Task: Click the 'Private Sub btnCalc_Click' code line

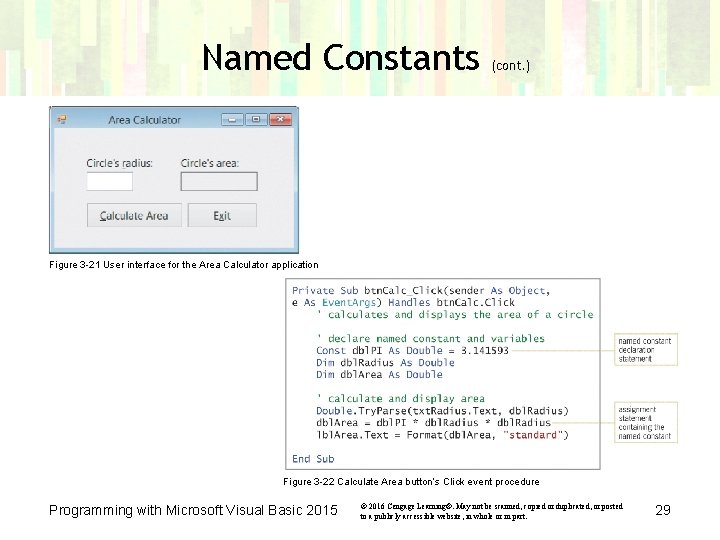Action: point(421,291)
